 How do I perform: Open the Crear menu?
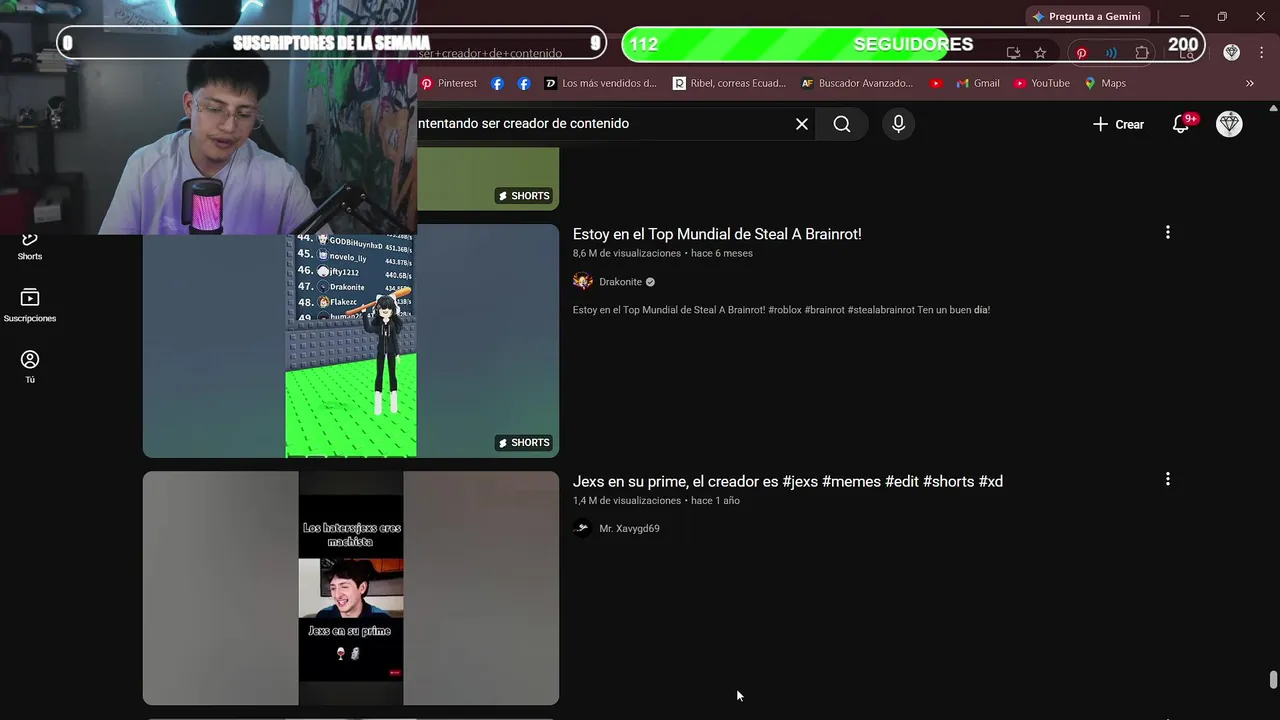(1118, 124)
